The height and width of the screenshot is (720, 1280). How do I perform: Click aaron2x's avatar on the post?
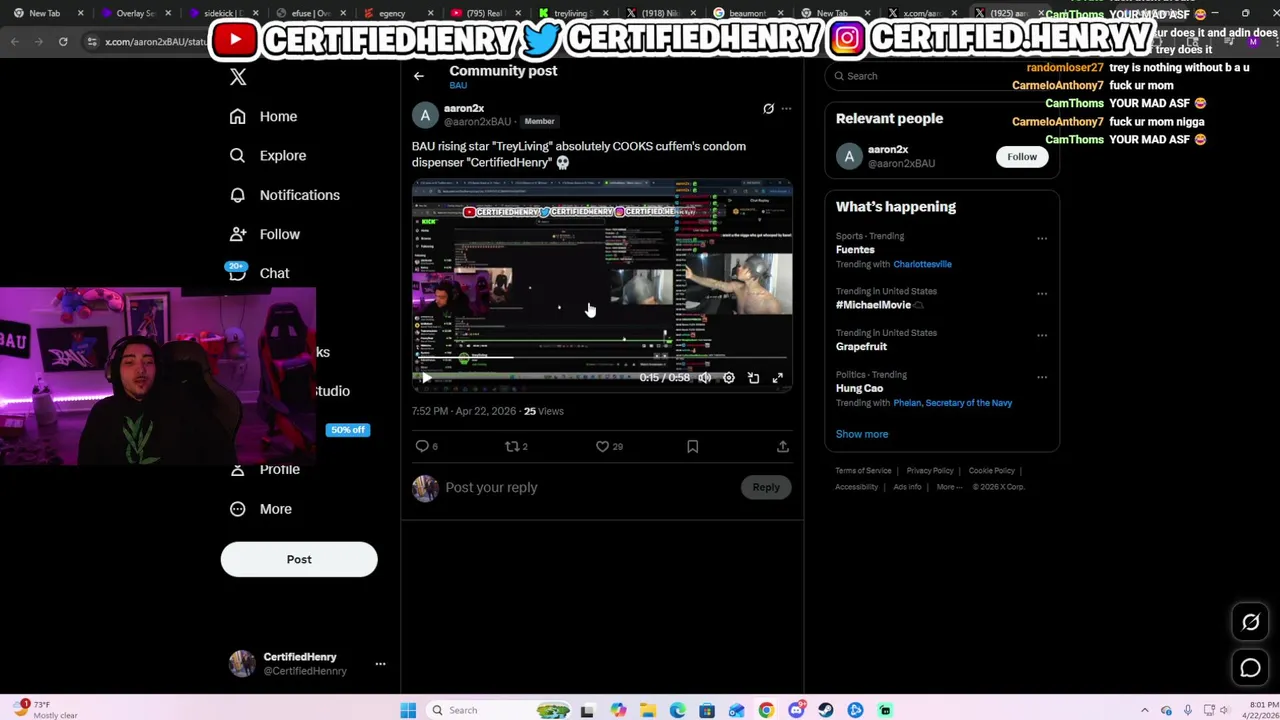coord(425,115)
